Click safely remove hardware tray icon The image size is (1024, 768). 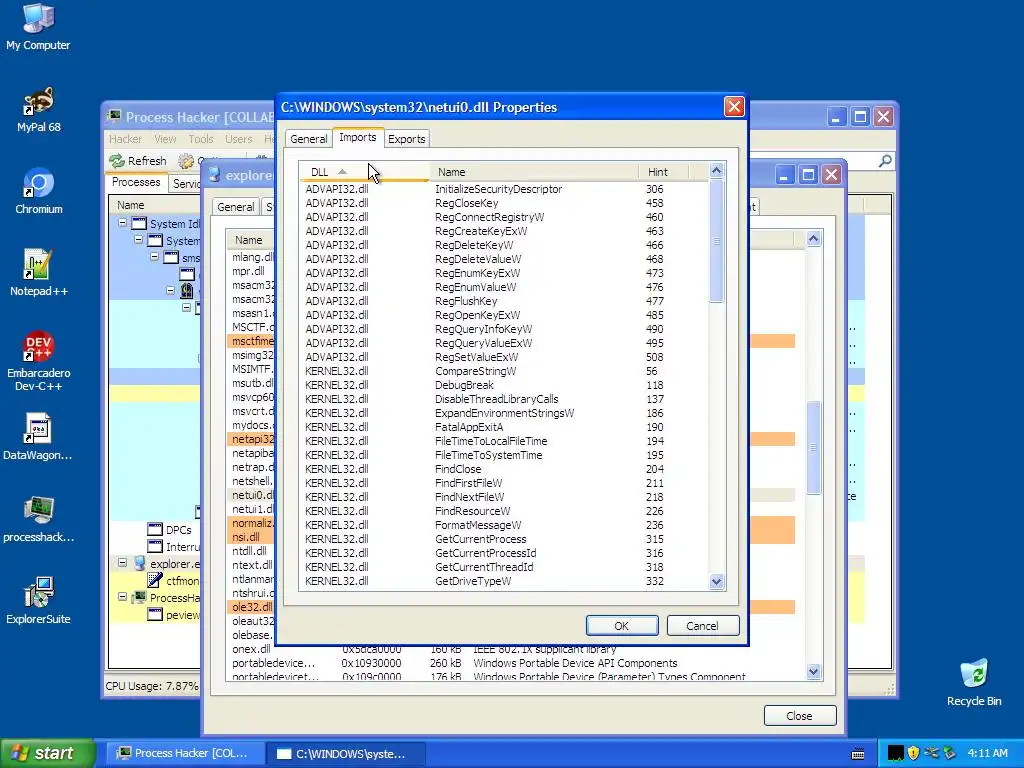pyautogui.click(x=950, y=753)
